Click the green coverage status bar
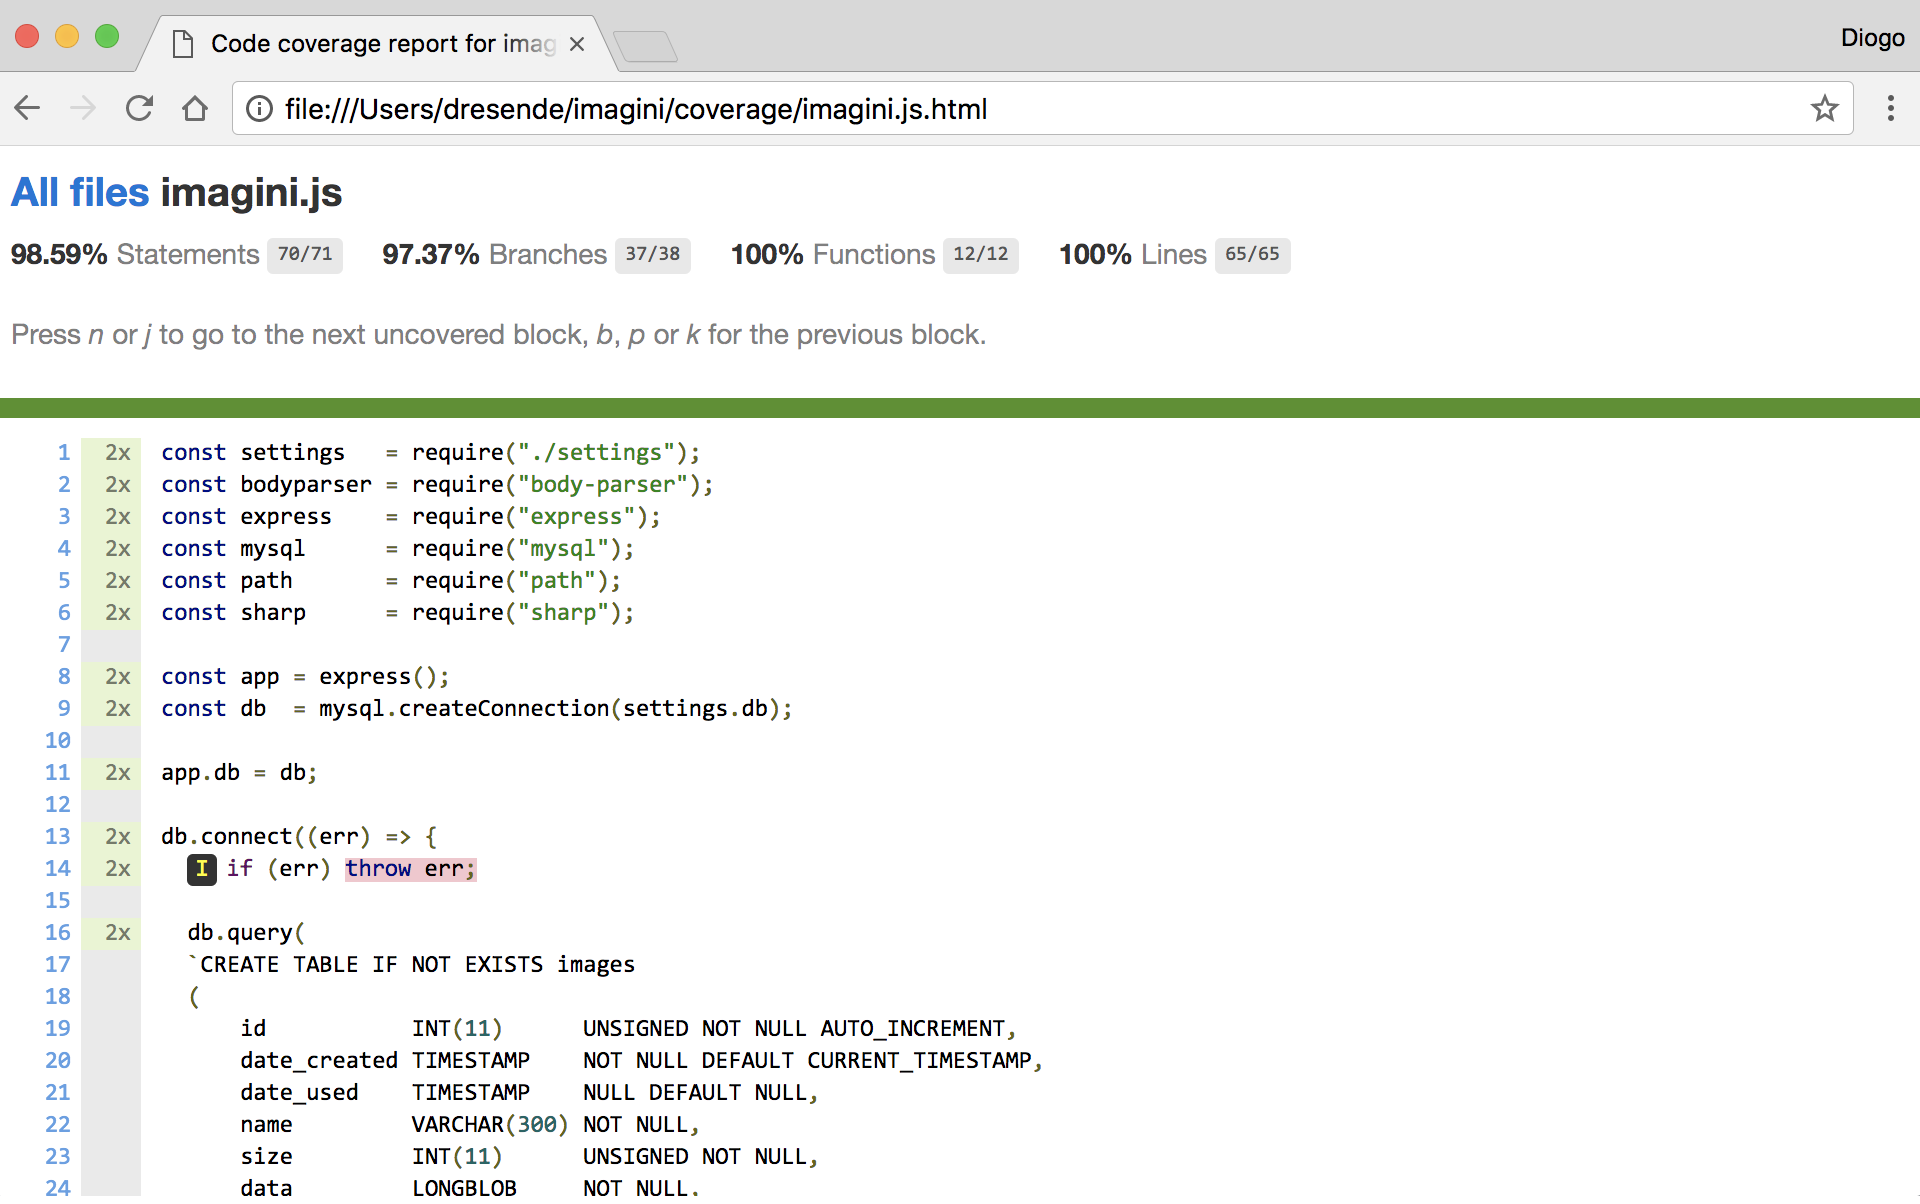This screenshot has height=1204, width=1920. coord(960,408)
